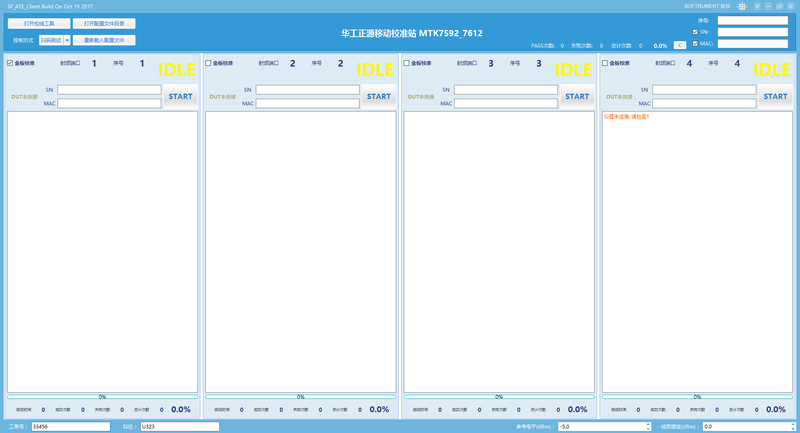Click the SN field of port 3
The height and width of the screenshot is (433, 800).
point(506,90)
